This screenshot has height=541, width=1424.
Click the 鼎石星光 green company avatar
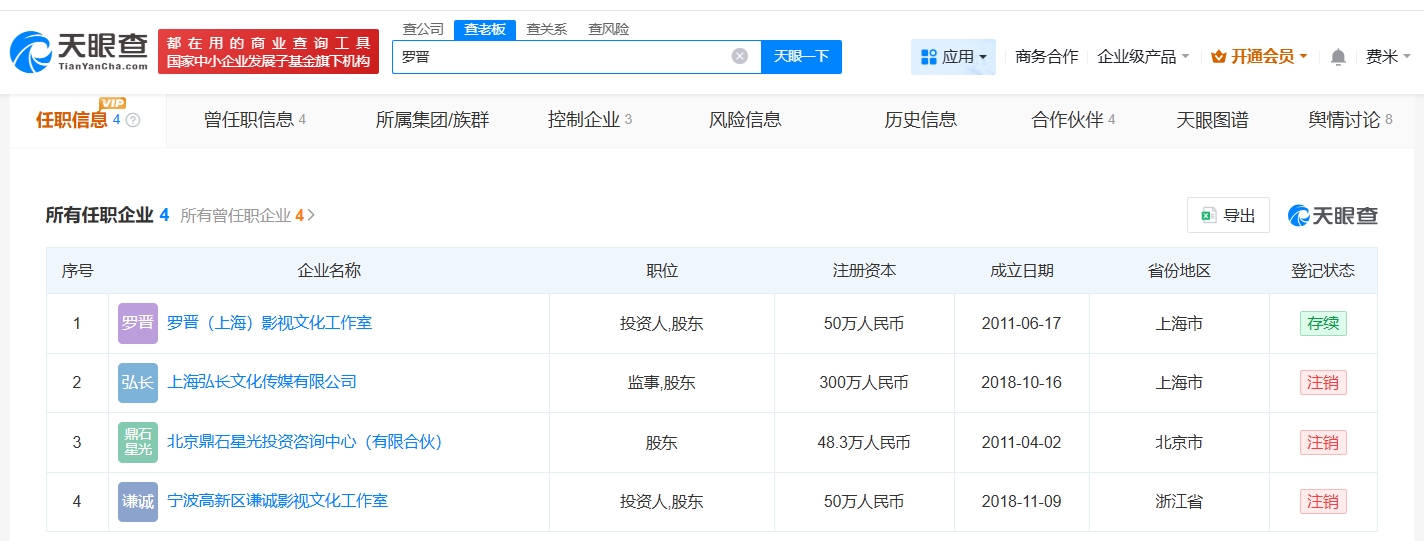coord(137,442)
